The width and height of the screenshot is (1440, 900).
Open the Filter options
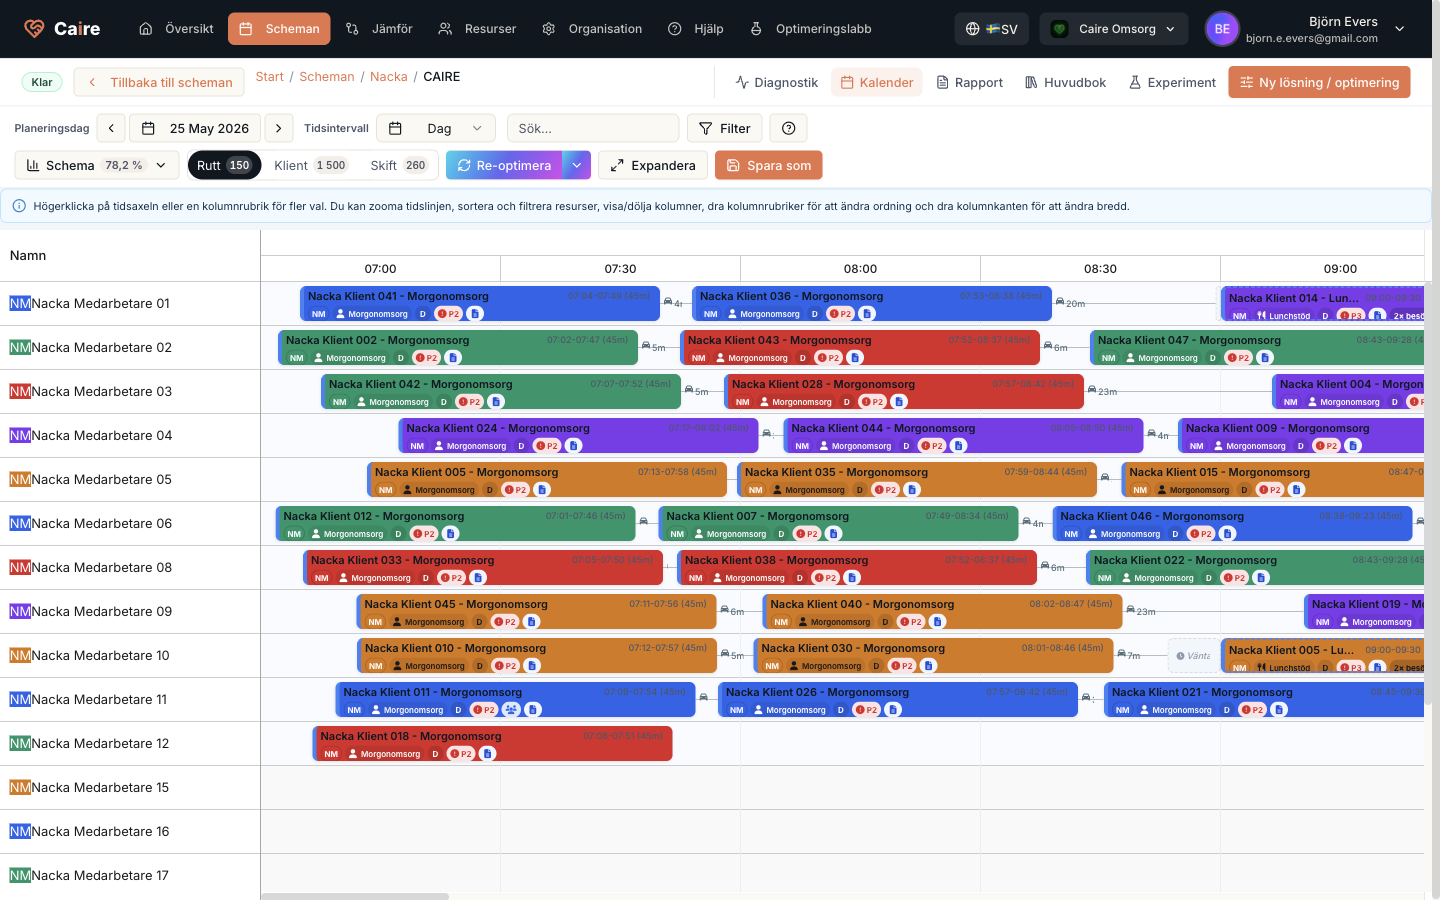pos(725,128)
